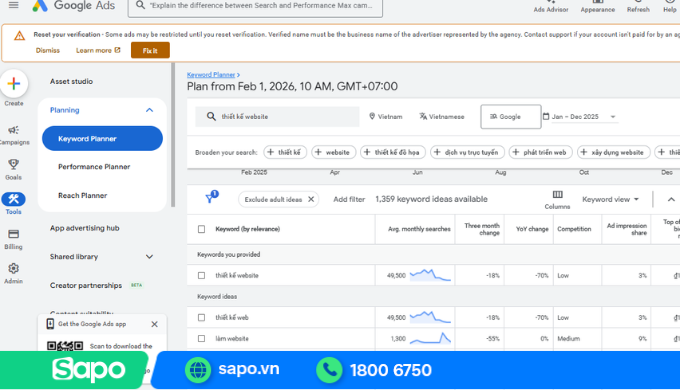Click the filter funnel icon

point(209,199)
